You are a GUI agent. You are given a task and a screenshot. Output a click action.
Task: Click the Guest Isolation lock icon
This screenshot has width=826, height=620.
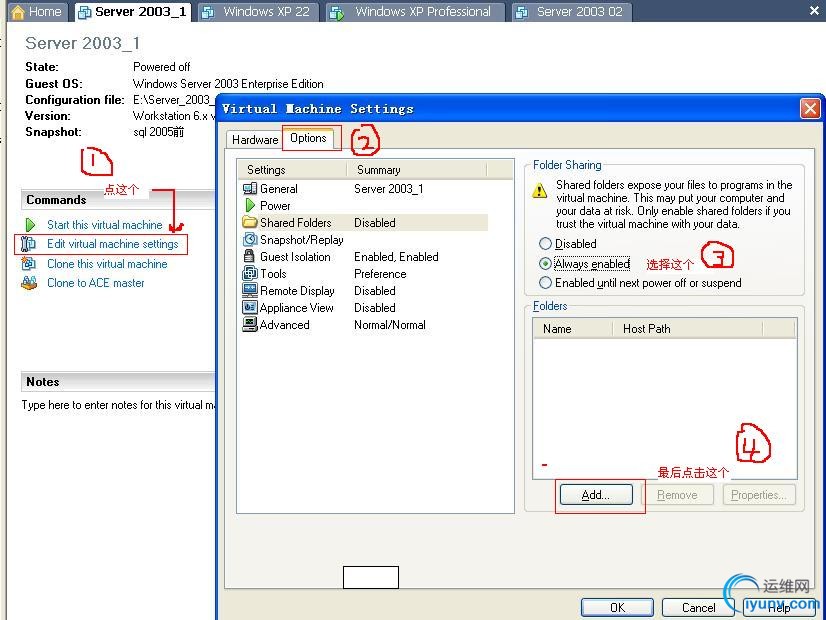coord(249,257)
